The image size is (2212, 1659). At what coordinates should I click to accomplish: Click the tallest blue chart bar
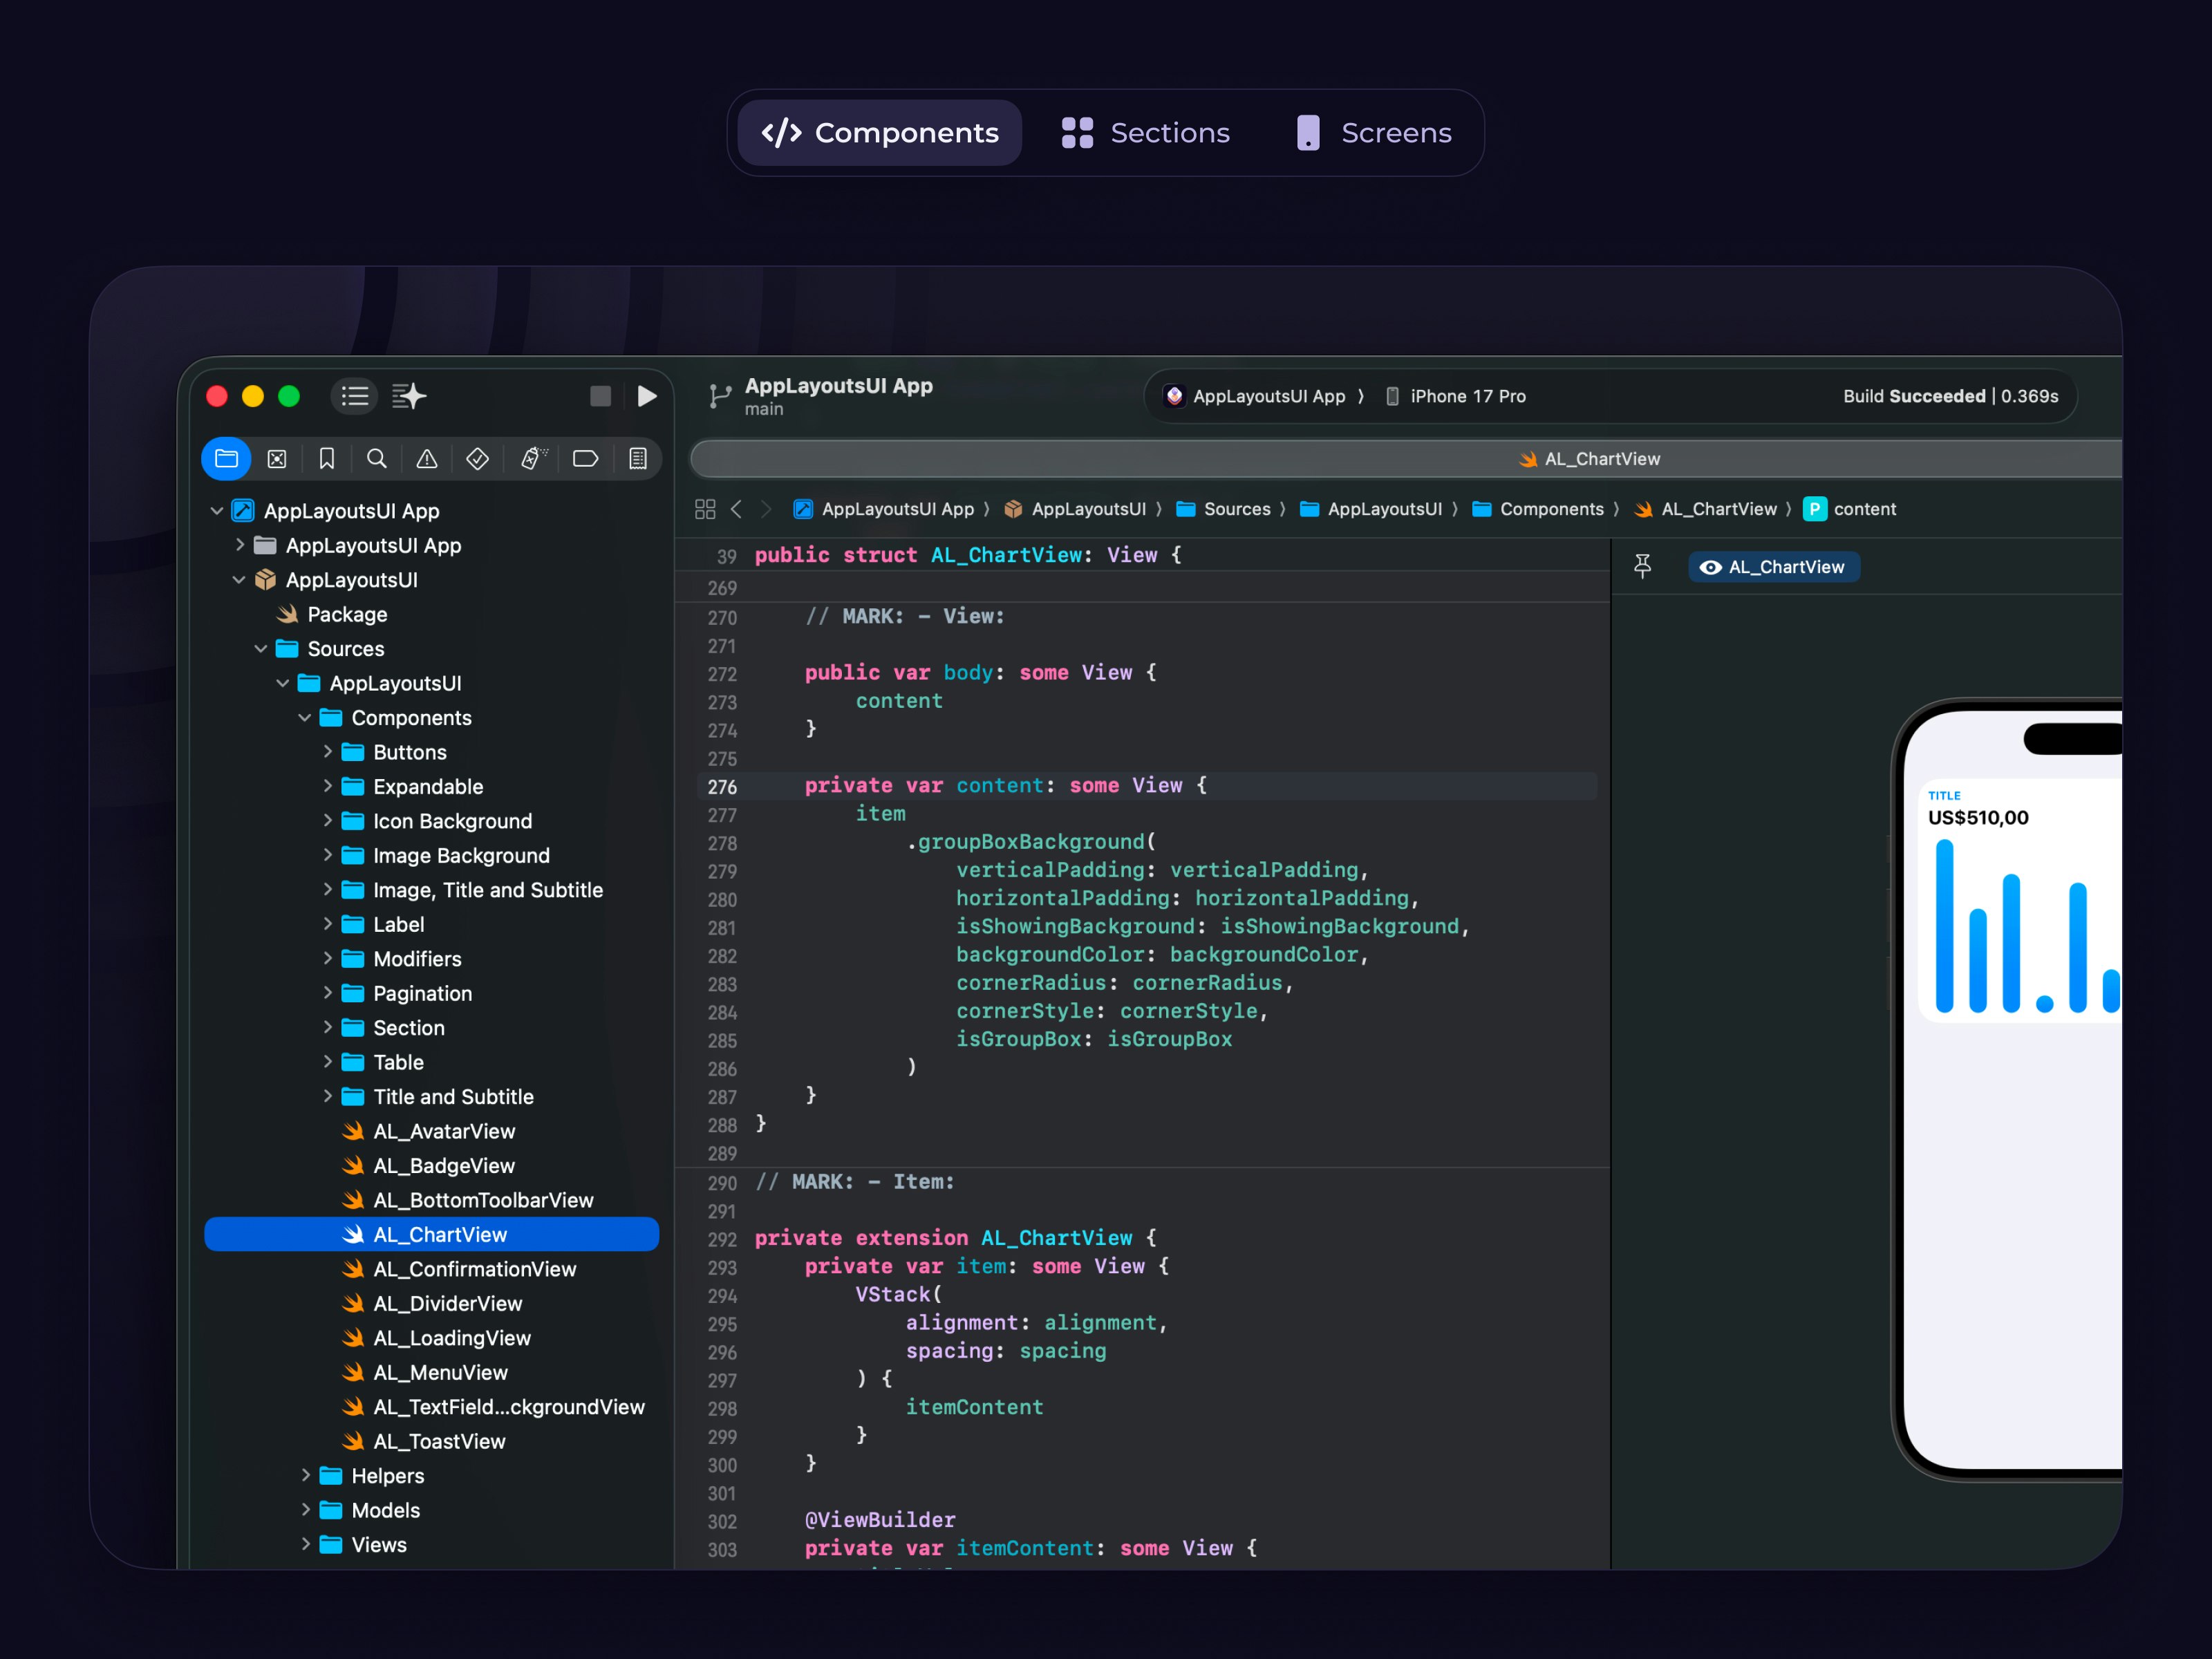(x=1944, y=925)
